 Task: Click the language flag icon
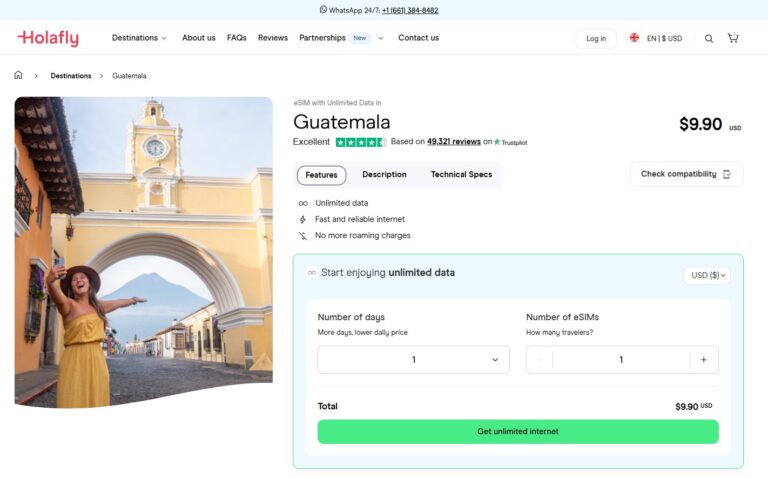(x=634, y=38)
